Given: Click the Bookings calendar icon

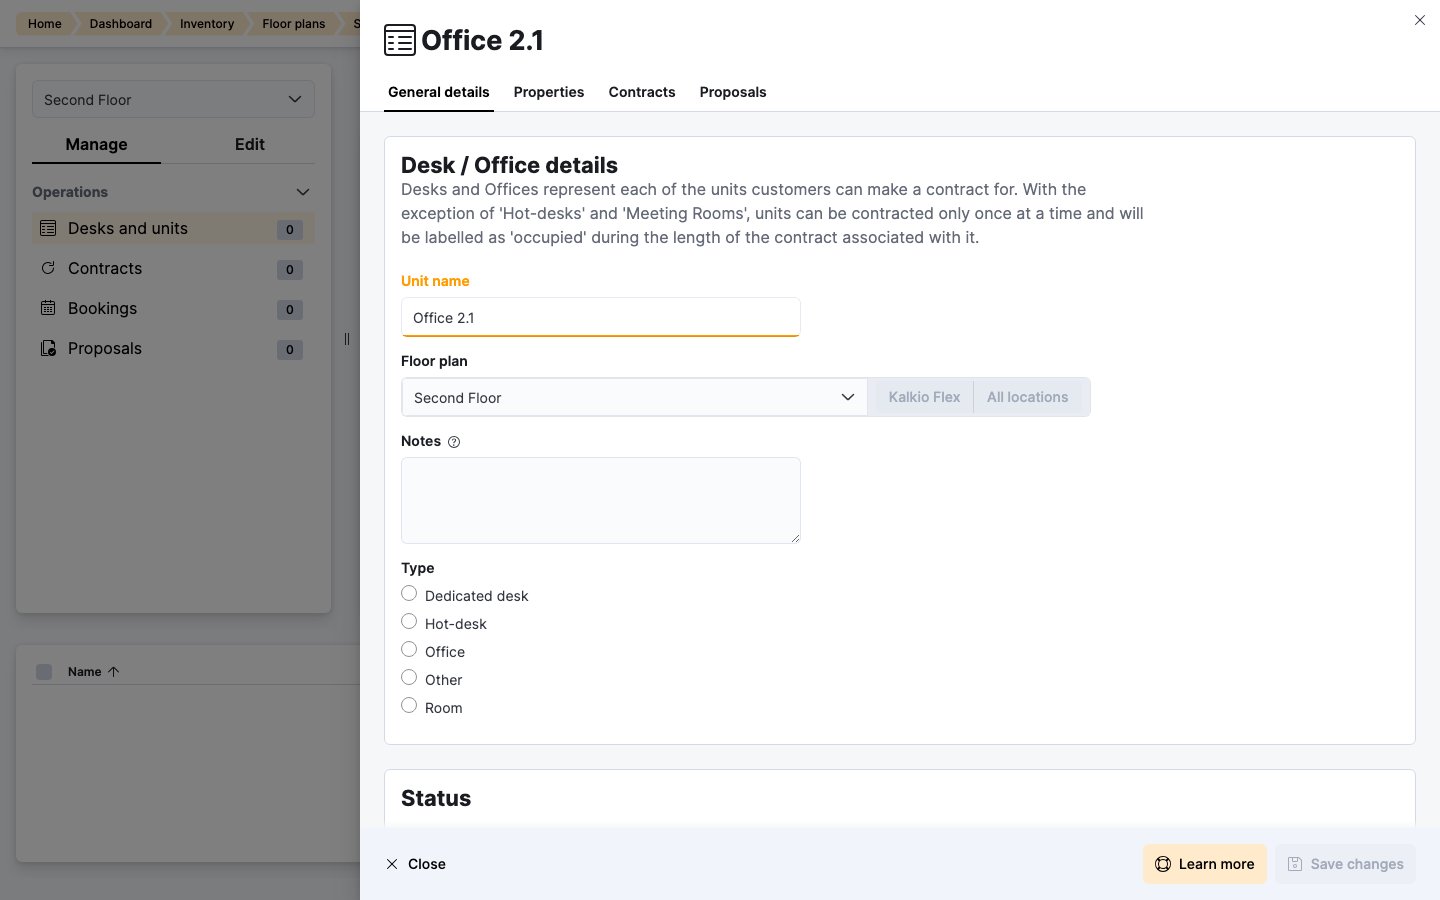Looking at the screenshot, I should tap(48, 308).
